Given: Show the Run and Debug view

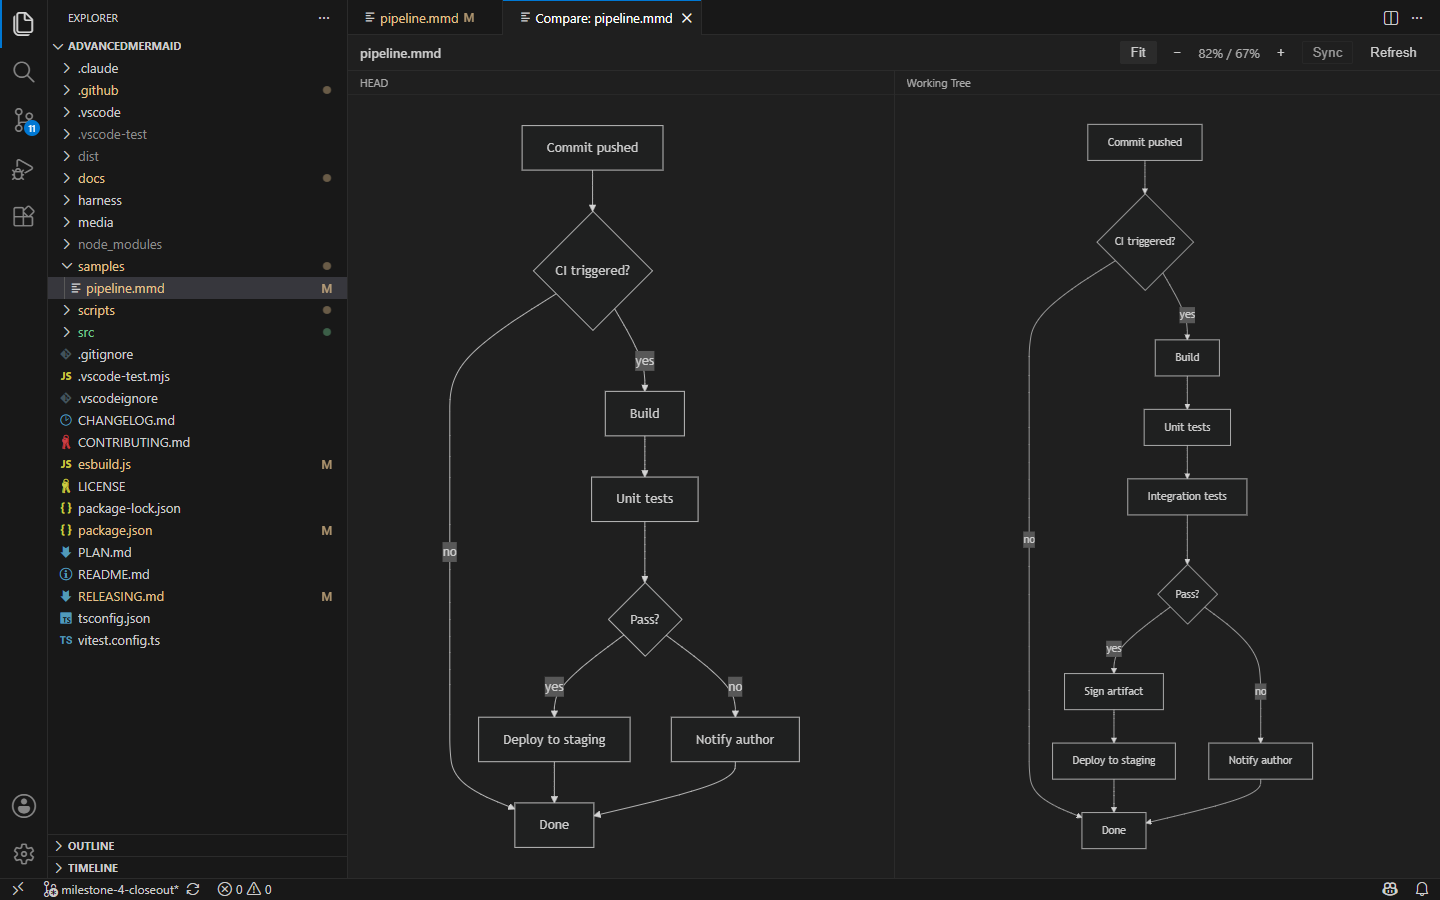Looking at the screenshot, I should 23,169.
